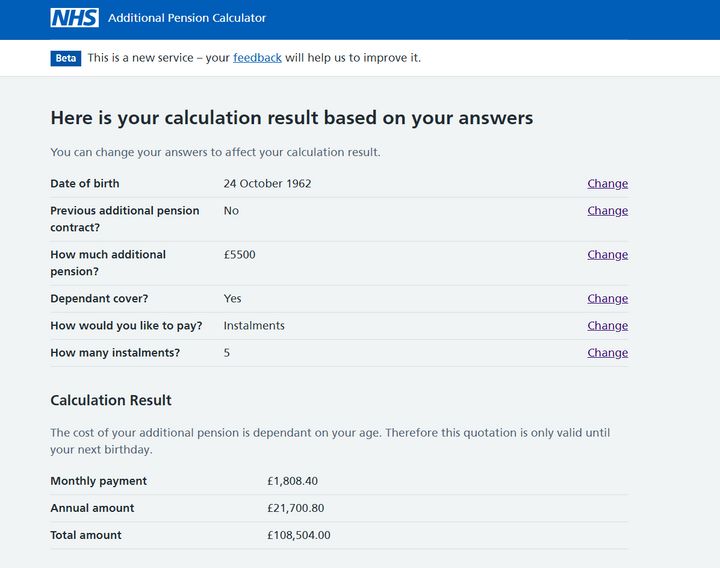Viewport: 720px width, 568px height.
Task: Change the Previous additional pension contract answer
Action: click(607, 211)
